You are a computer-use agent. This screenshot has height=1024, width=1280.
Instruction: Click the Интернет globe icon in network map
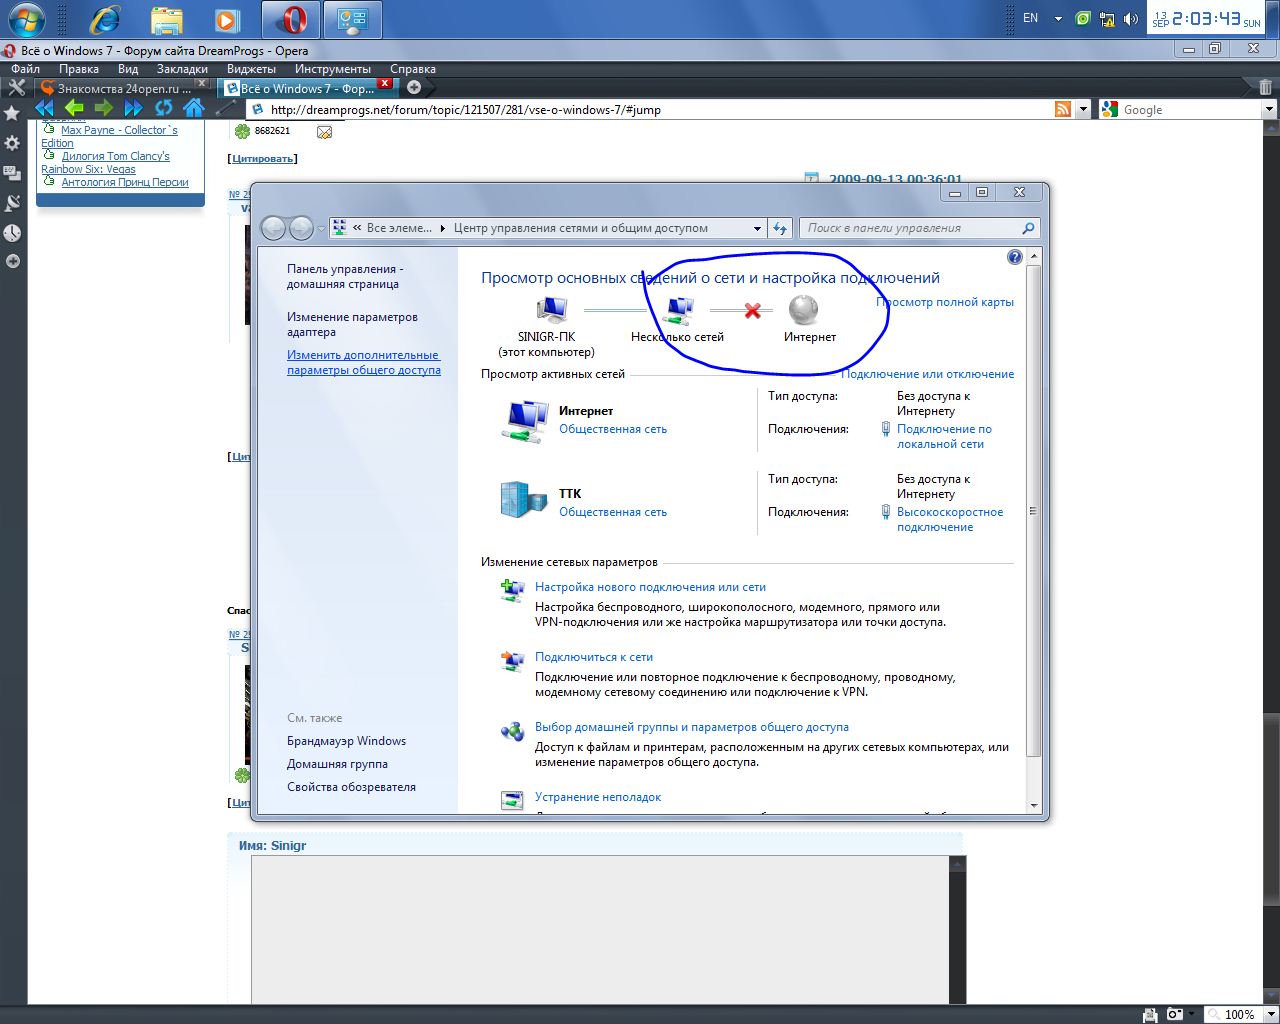click(x=803, y=310)
